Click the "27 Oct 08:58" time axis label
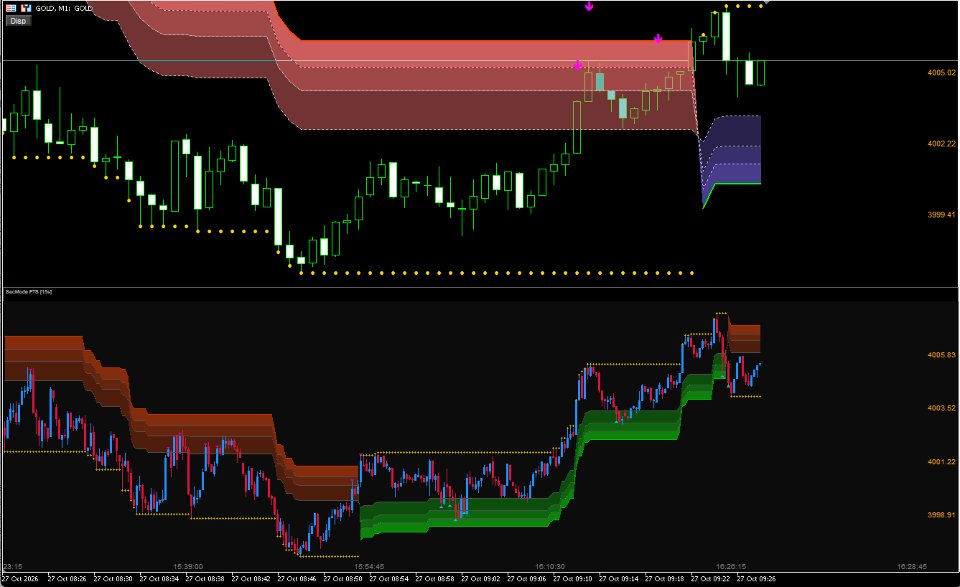 (435, 578)
